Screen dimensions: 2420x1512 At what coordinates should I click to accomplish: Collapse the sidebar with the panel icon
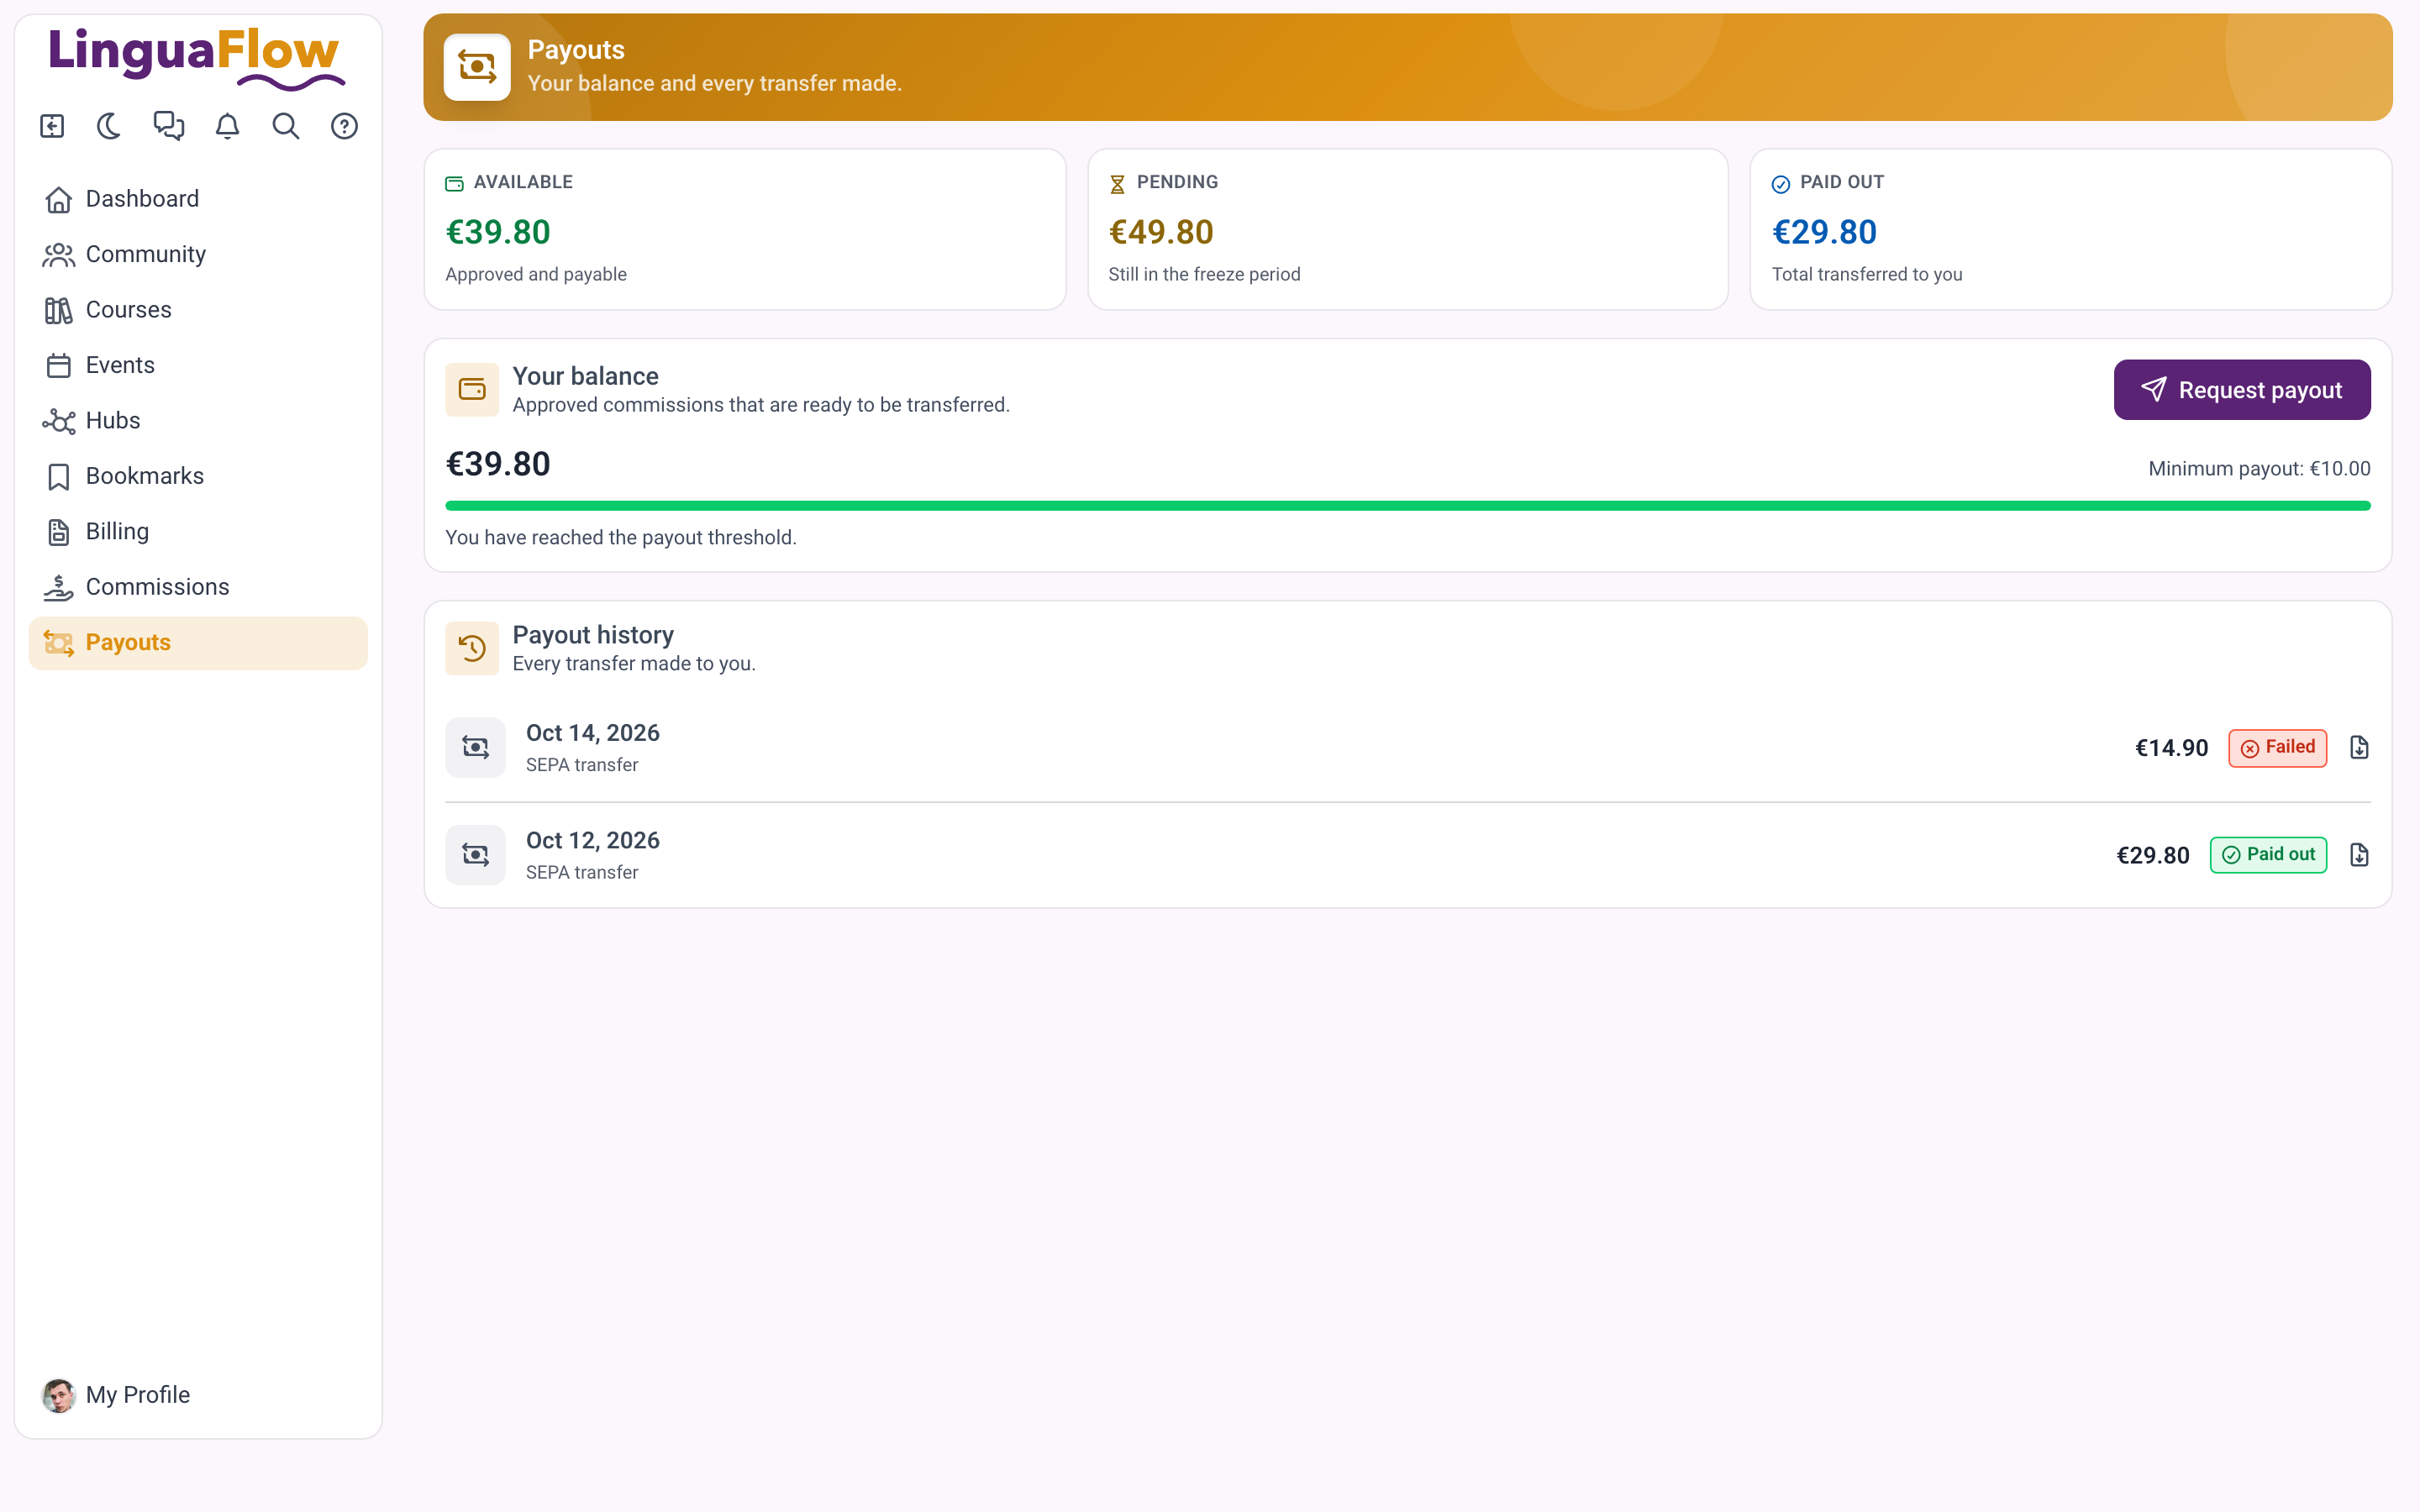coord(52,126)
